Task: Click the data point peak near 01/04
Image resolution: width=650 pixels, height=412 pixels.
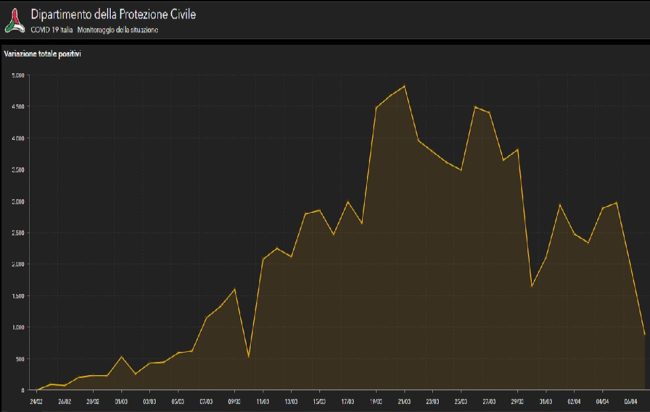Action: (560, 205)
